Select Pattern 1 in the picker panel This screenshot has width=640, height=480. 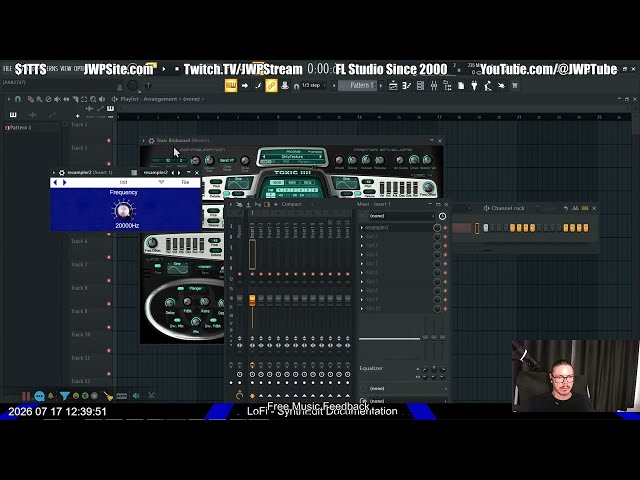click(x=31, y=128)
